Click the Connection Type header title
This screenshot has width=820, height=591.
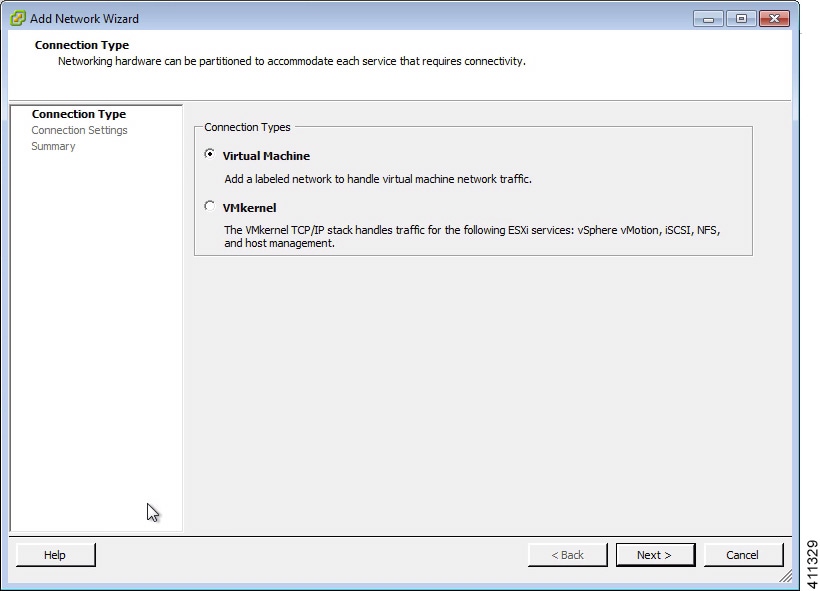click(x=82, y=45)
